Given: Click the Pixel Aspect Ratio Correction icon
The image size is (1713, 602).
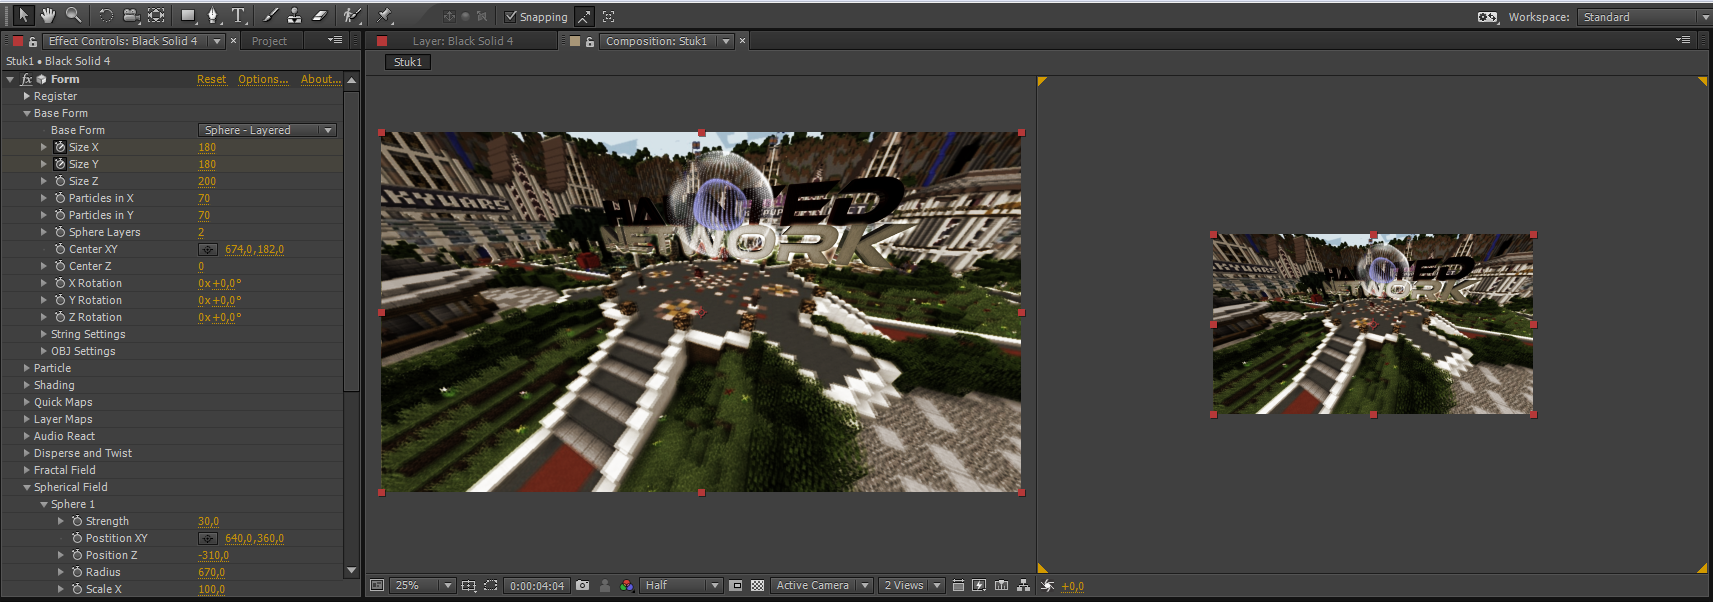Looking at the screenshot, I should (958, 586).
